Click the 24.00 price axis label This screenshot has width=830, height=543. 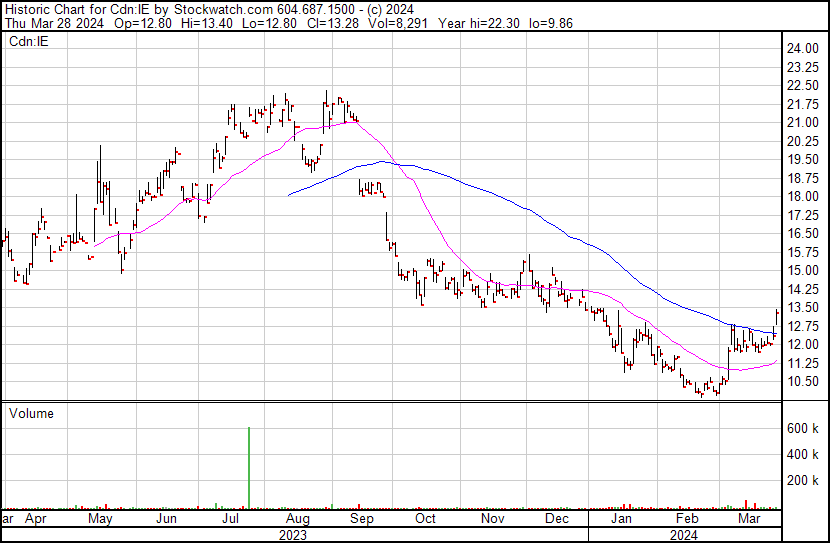click(x=802, y=48)
